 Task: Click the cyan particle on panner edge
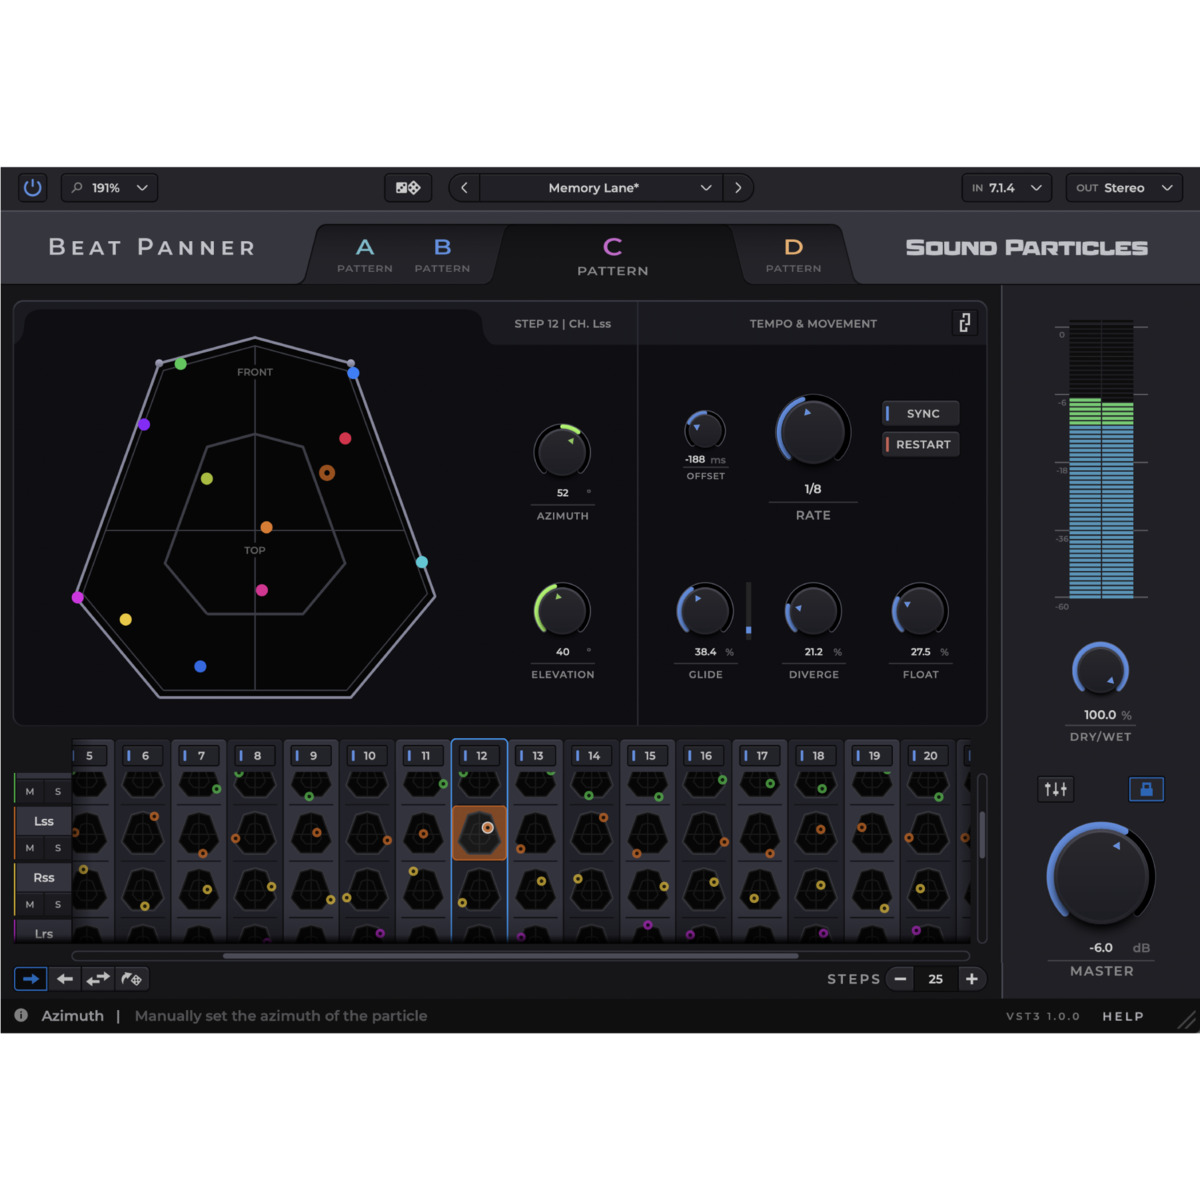coord(422,562)
